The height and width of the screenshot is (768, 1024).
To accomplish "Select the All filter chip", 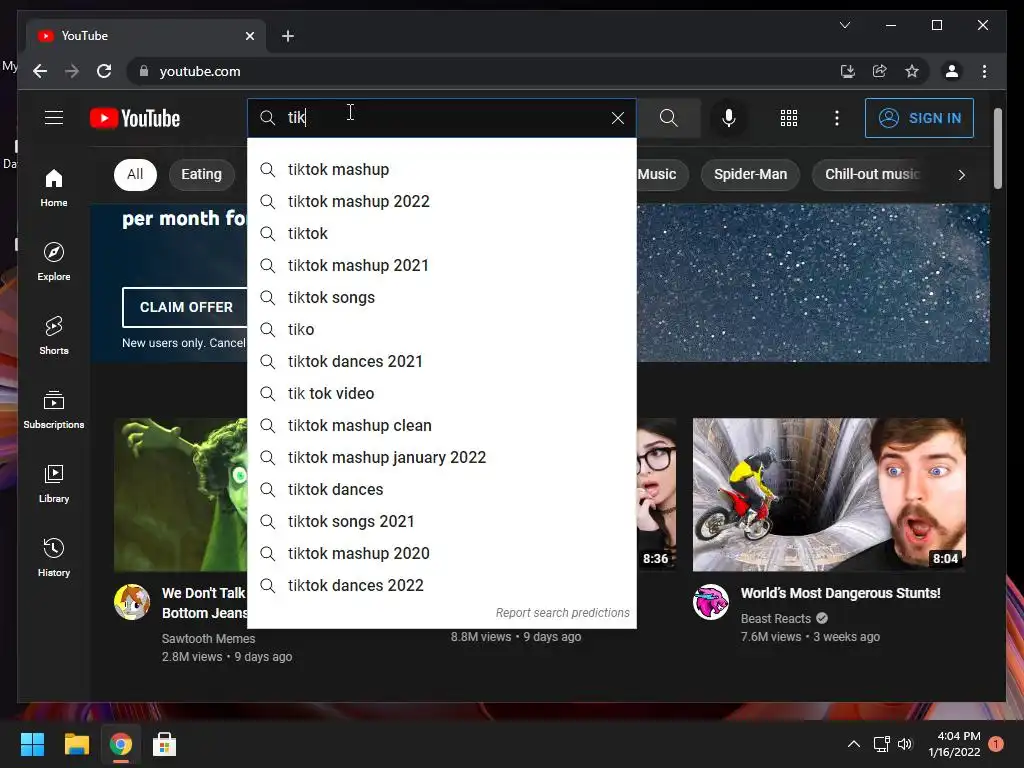I will coord(135,174).
